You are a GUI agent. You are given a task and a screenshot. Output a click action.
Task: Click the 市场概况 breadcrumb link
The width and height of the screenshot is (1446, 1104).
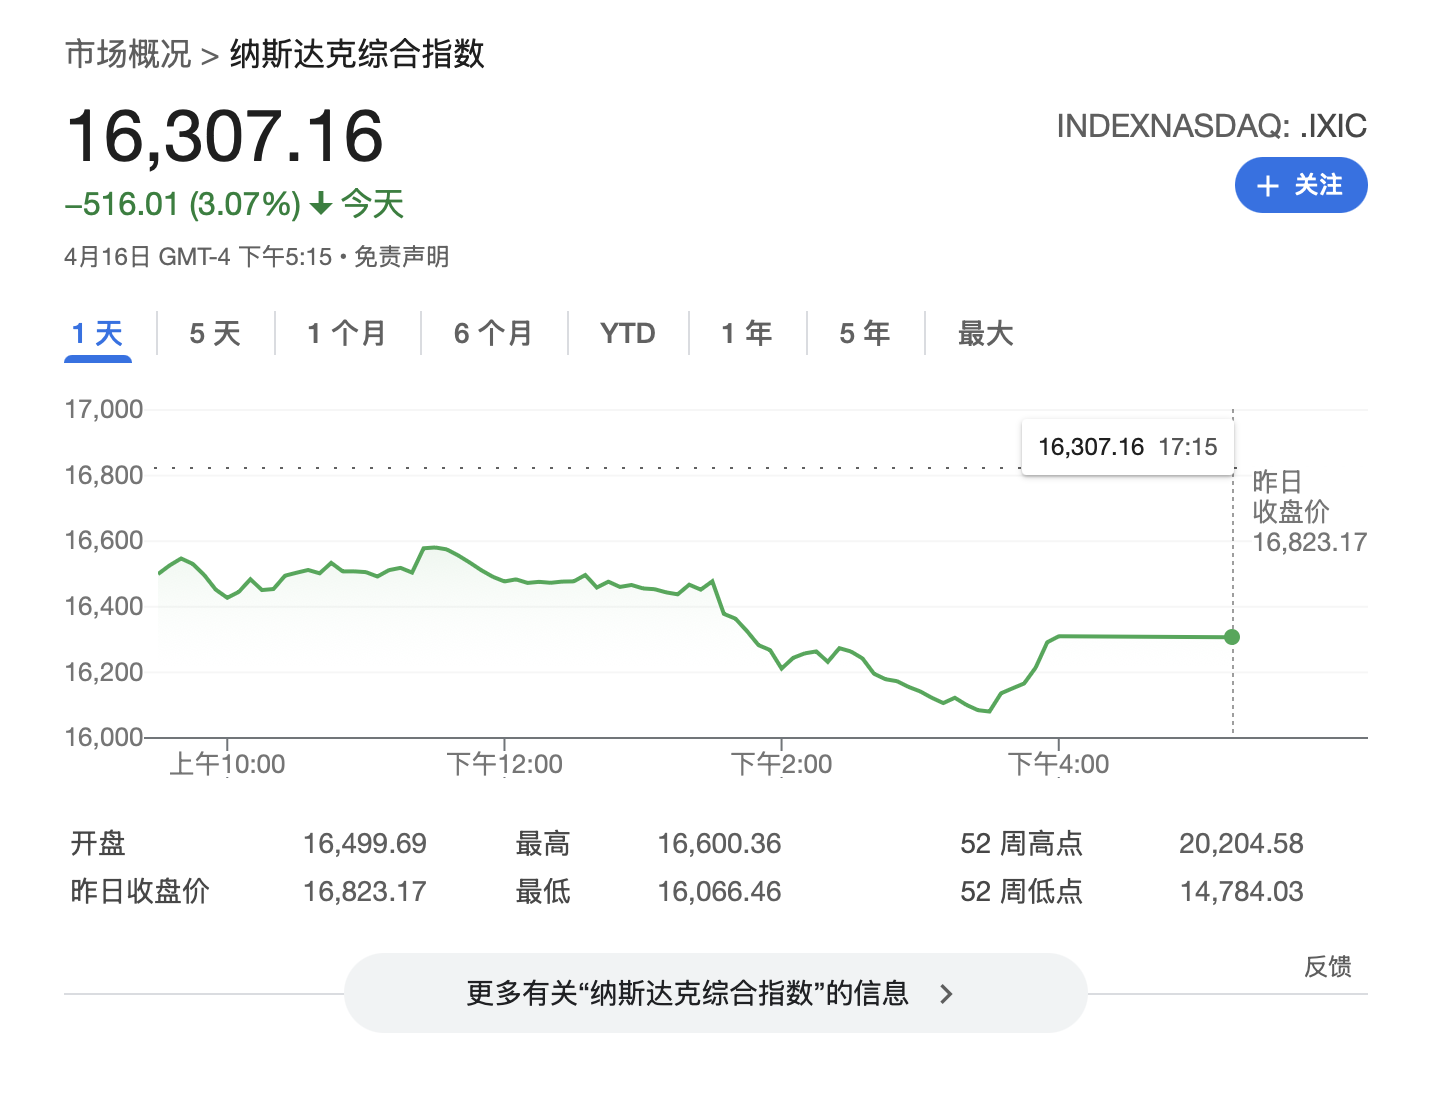[127, 54]
